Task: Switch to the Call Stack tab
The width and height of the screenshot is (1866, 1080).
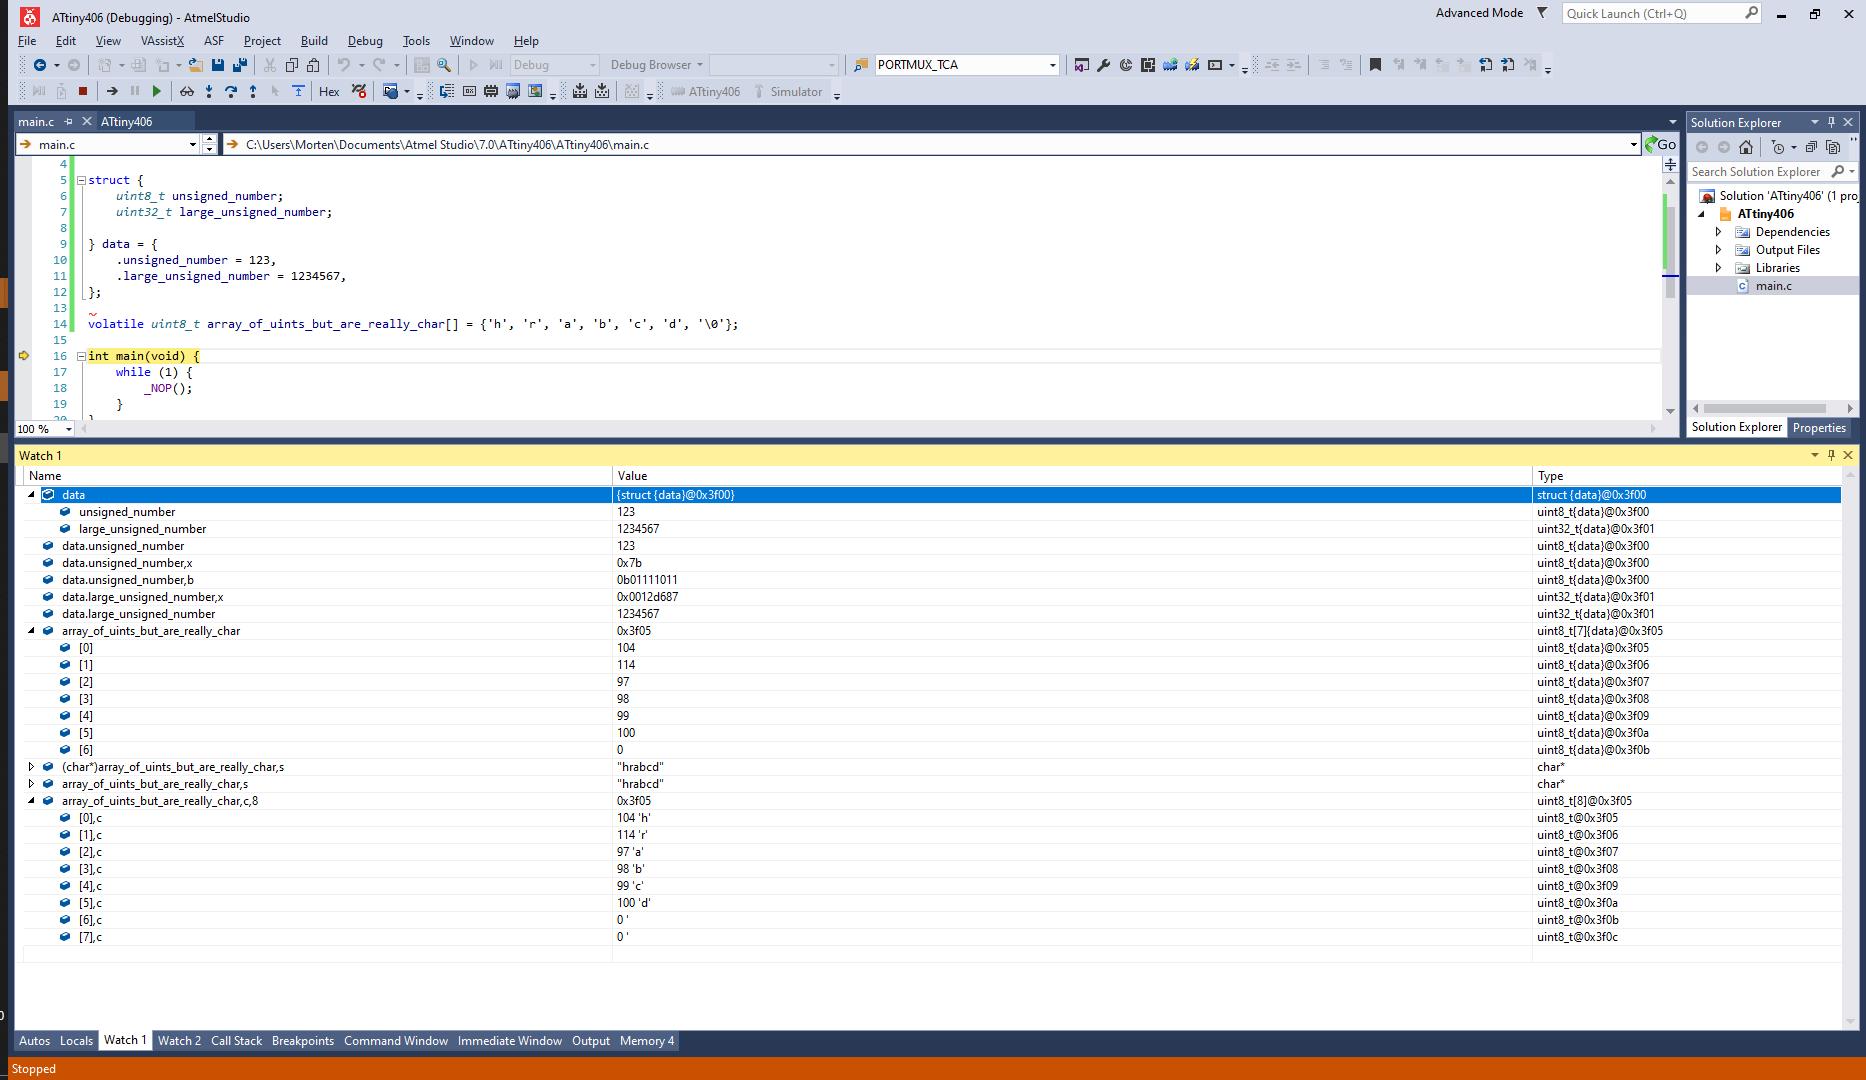Action: click(x=236, y=1041)
